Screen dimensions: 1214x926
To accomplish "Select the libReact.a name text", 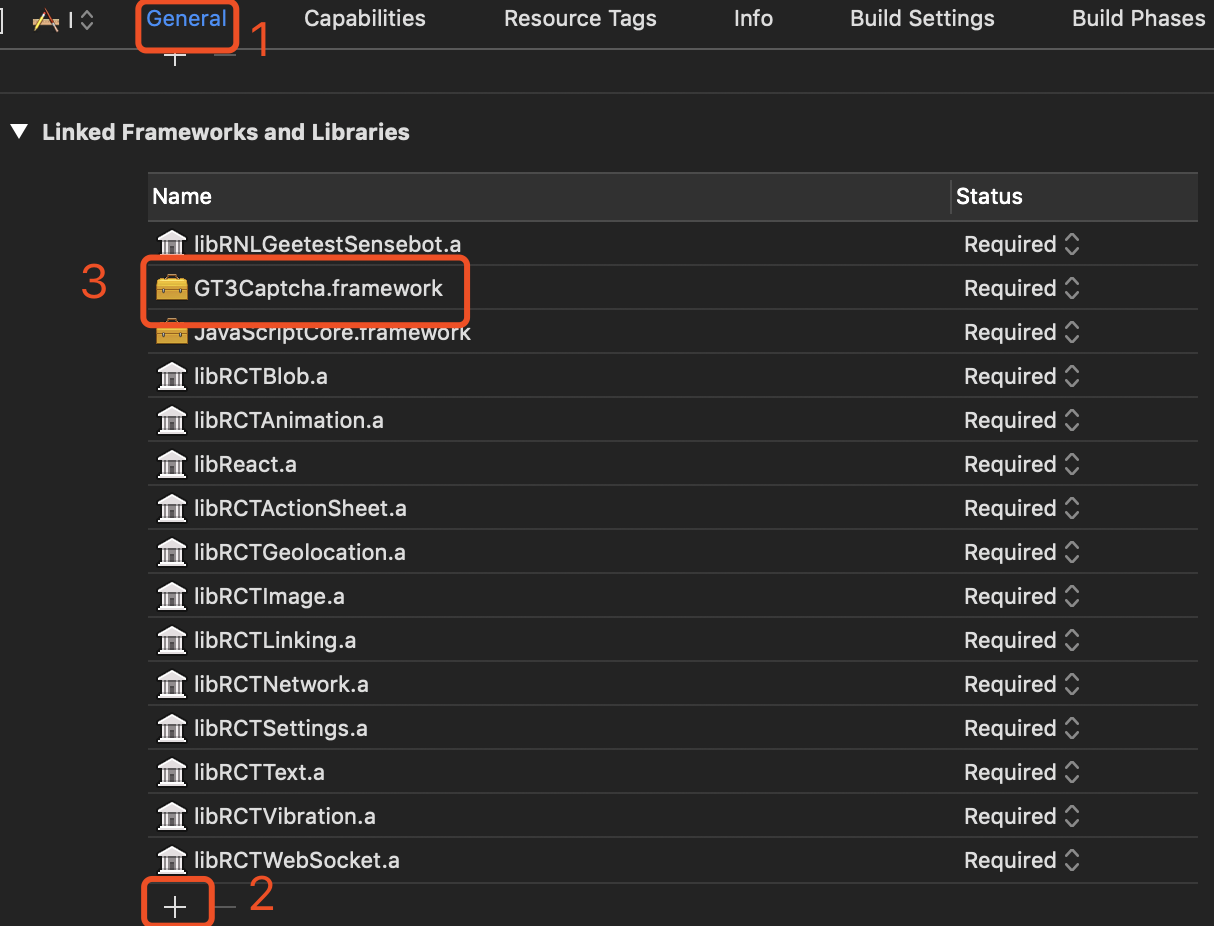I will (245, 464).
